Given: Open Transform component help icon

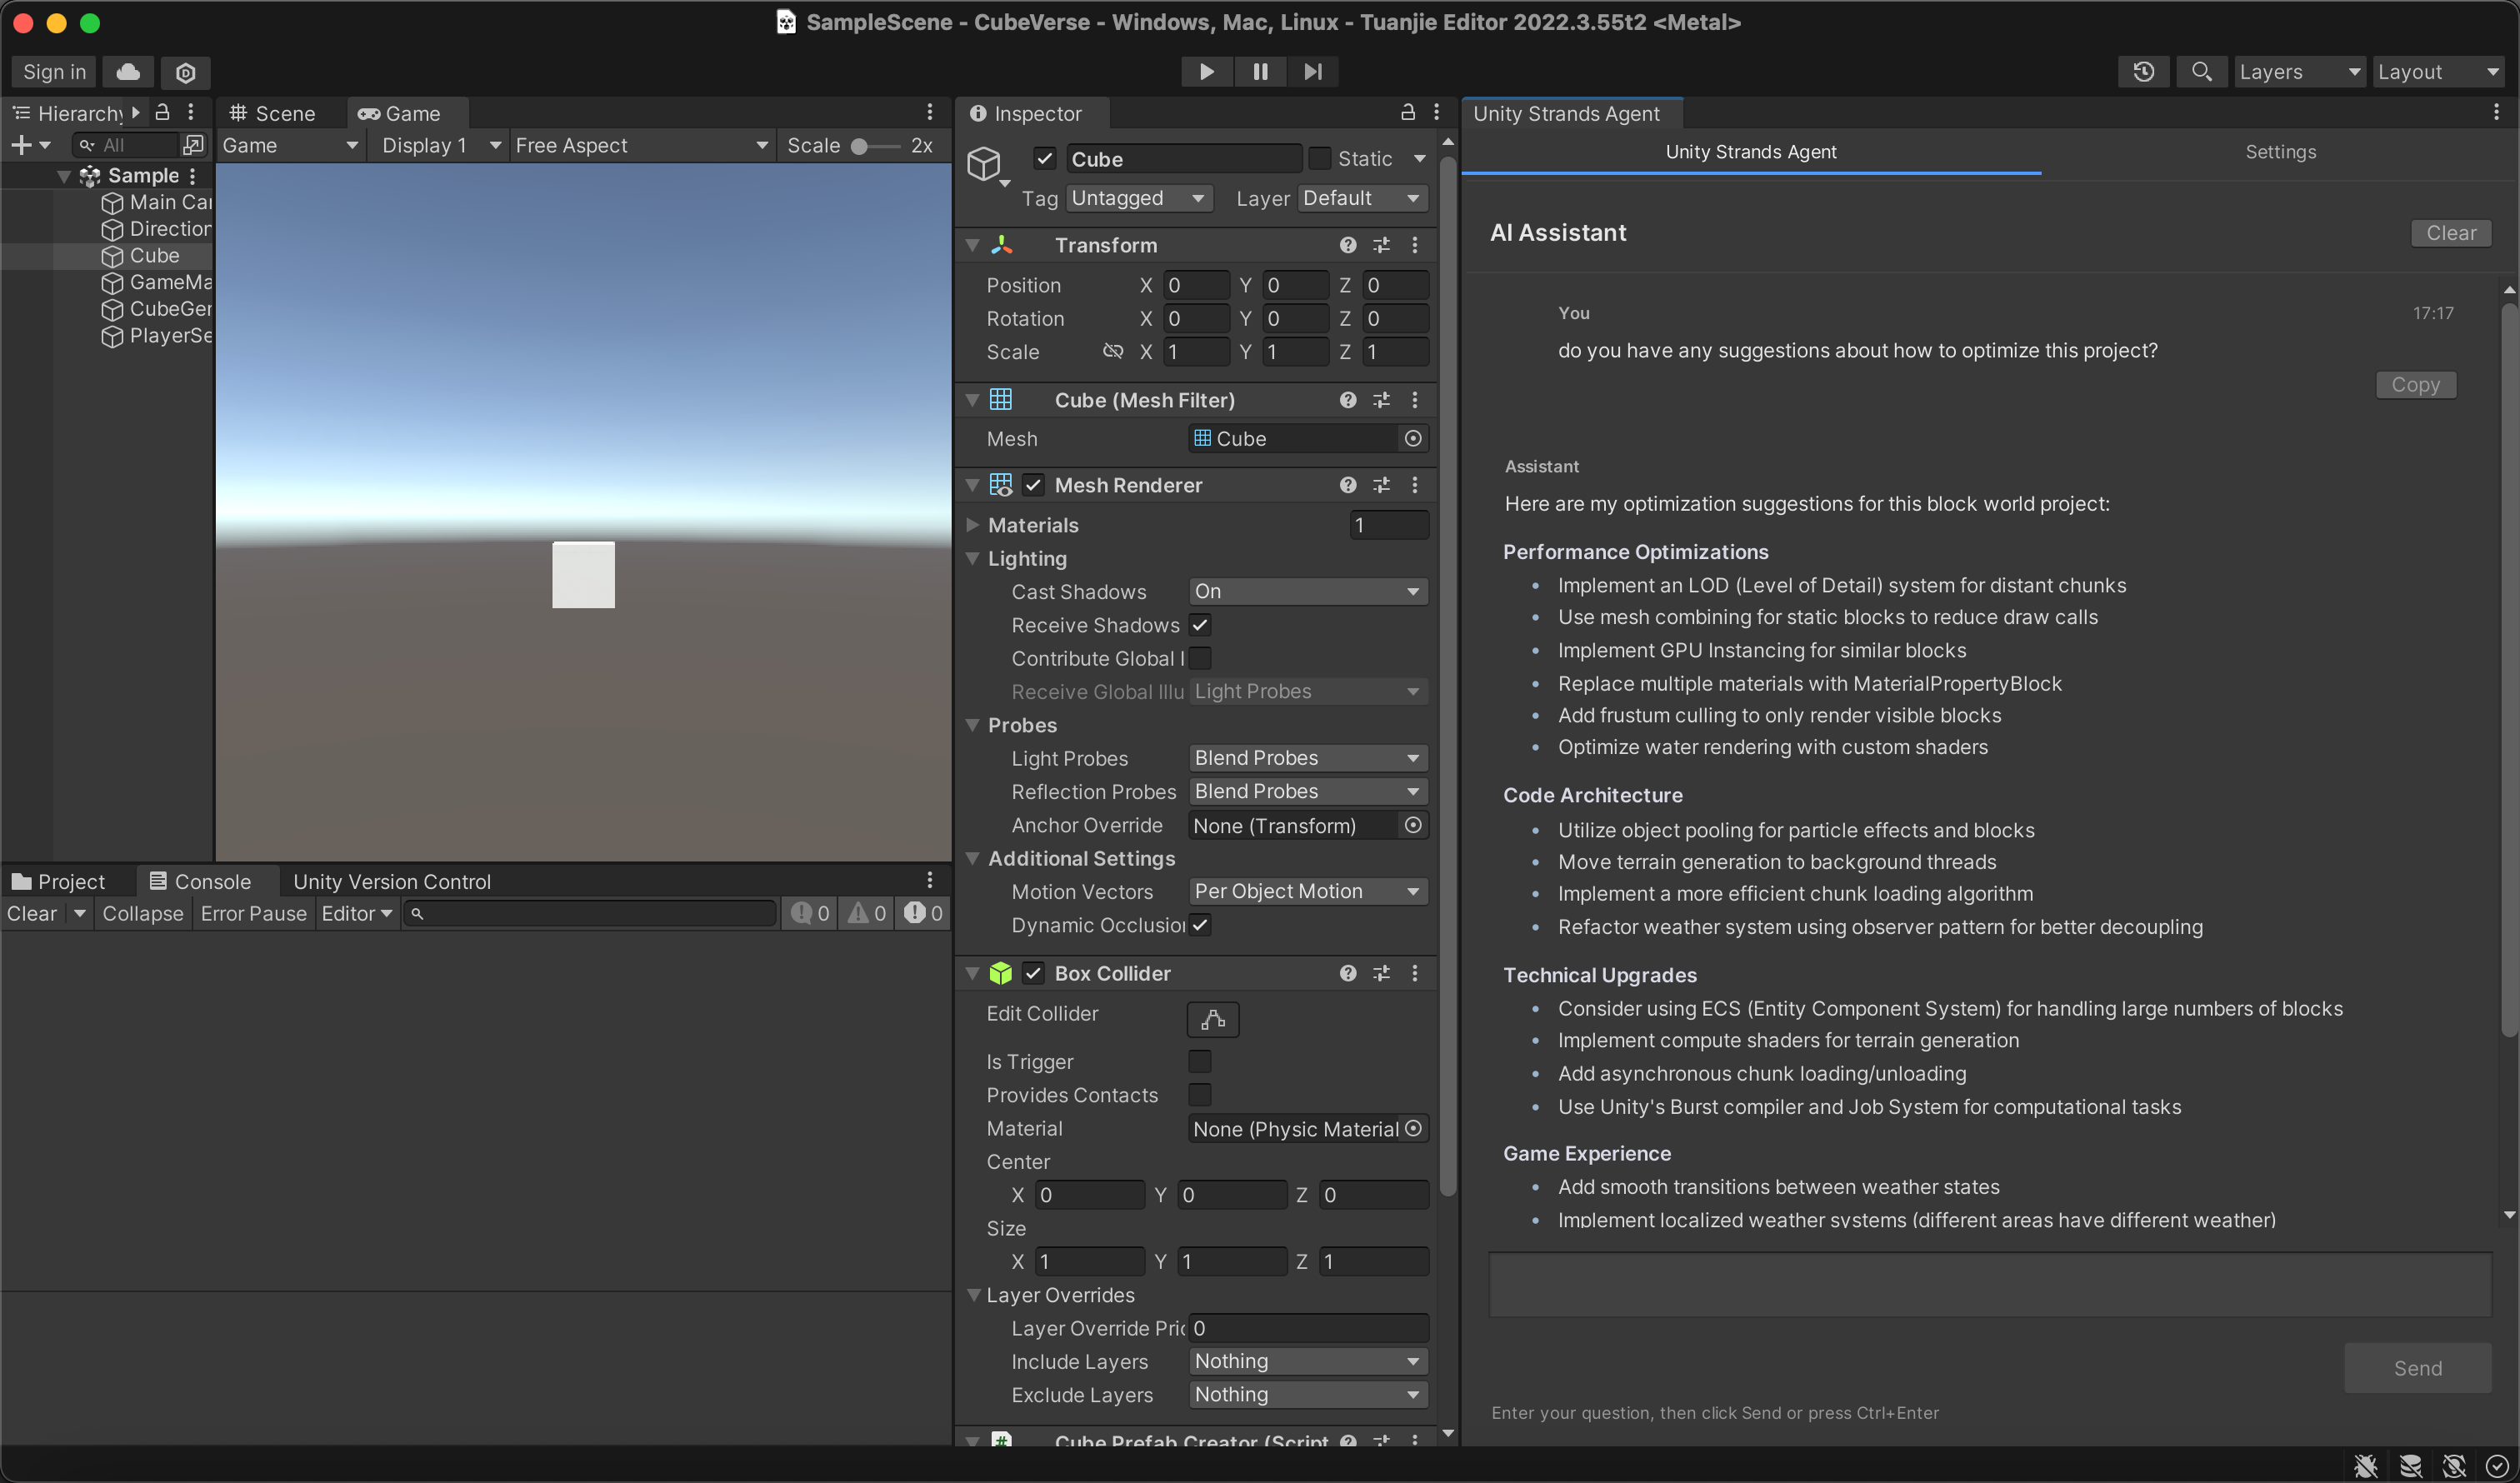Looking at the screenshot, I should click(x=1347, y=244).
